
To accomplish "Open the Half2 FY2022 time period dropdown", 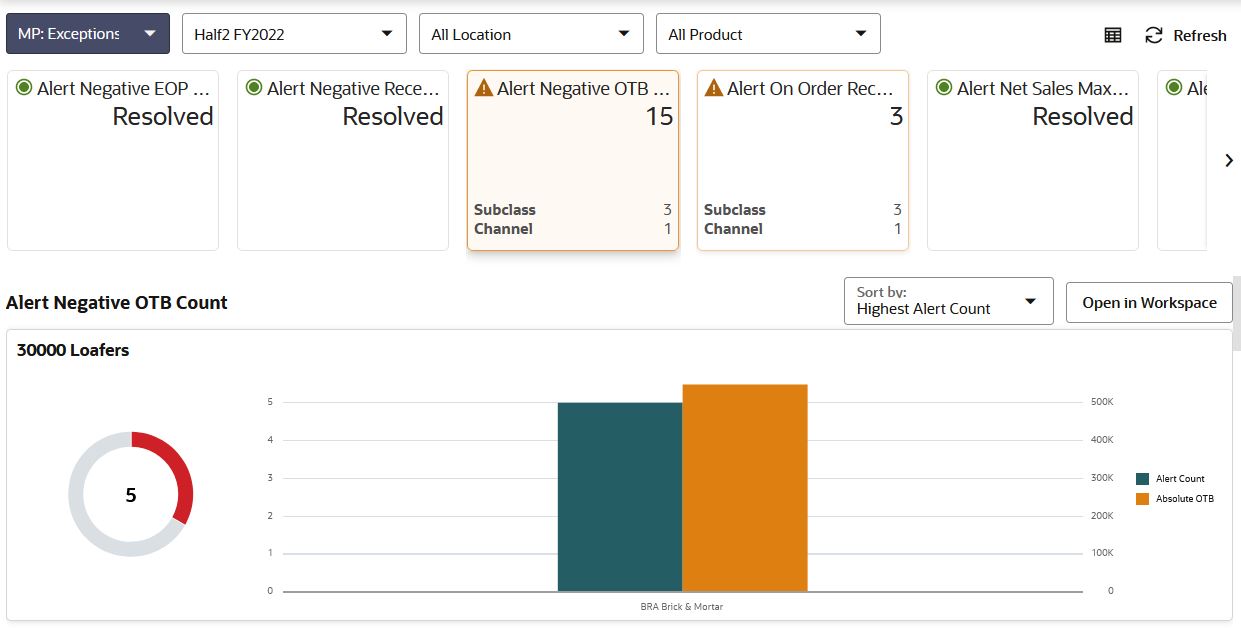I will pyautogui.click(x=292, y=32).
